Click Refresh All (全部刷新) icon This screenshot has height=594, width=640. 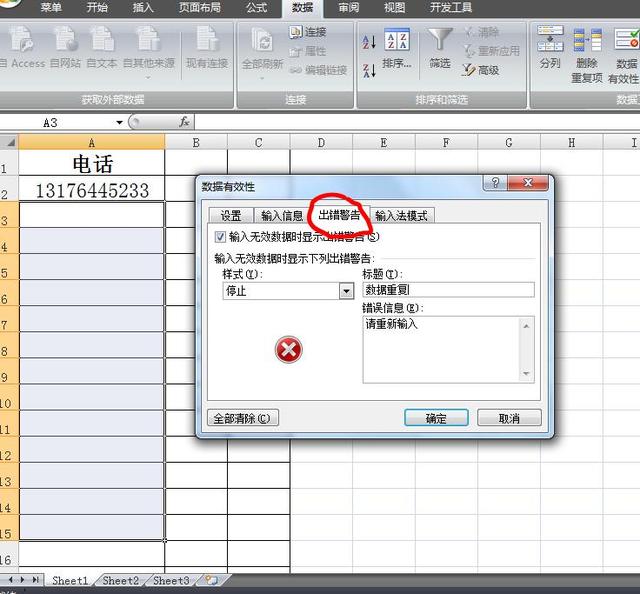click(x=262, y=51)
